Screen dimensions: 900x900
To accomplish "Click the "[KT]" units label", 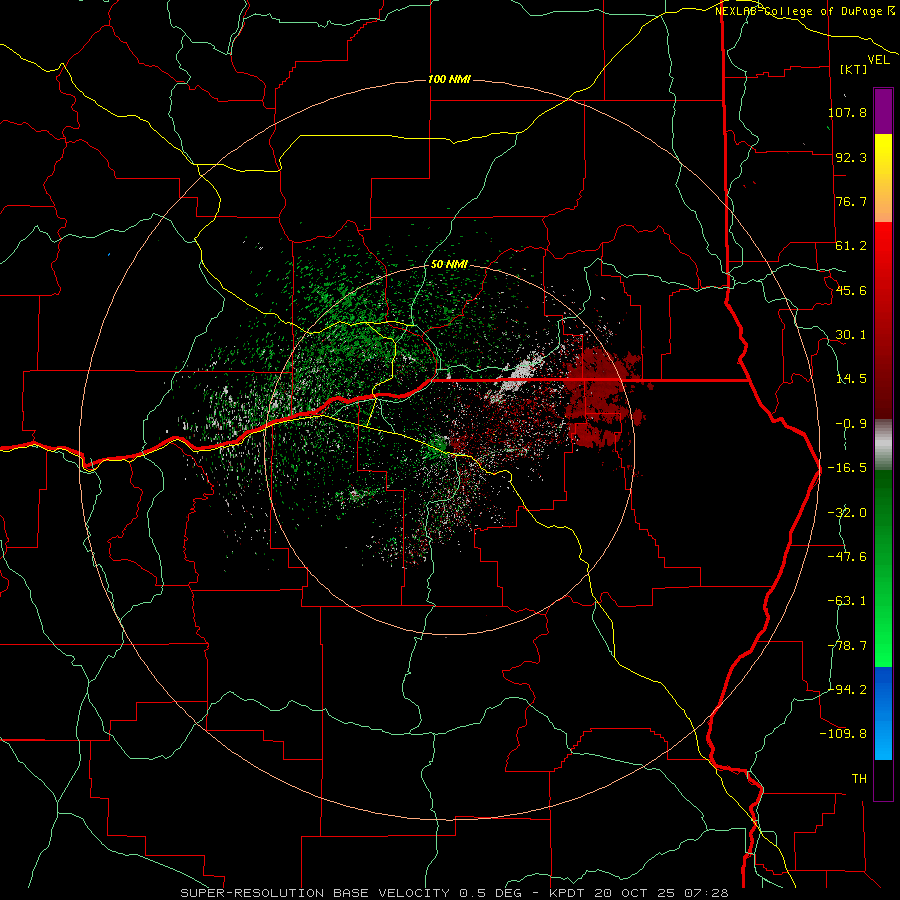I will pos(853,69).
